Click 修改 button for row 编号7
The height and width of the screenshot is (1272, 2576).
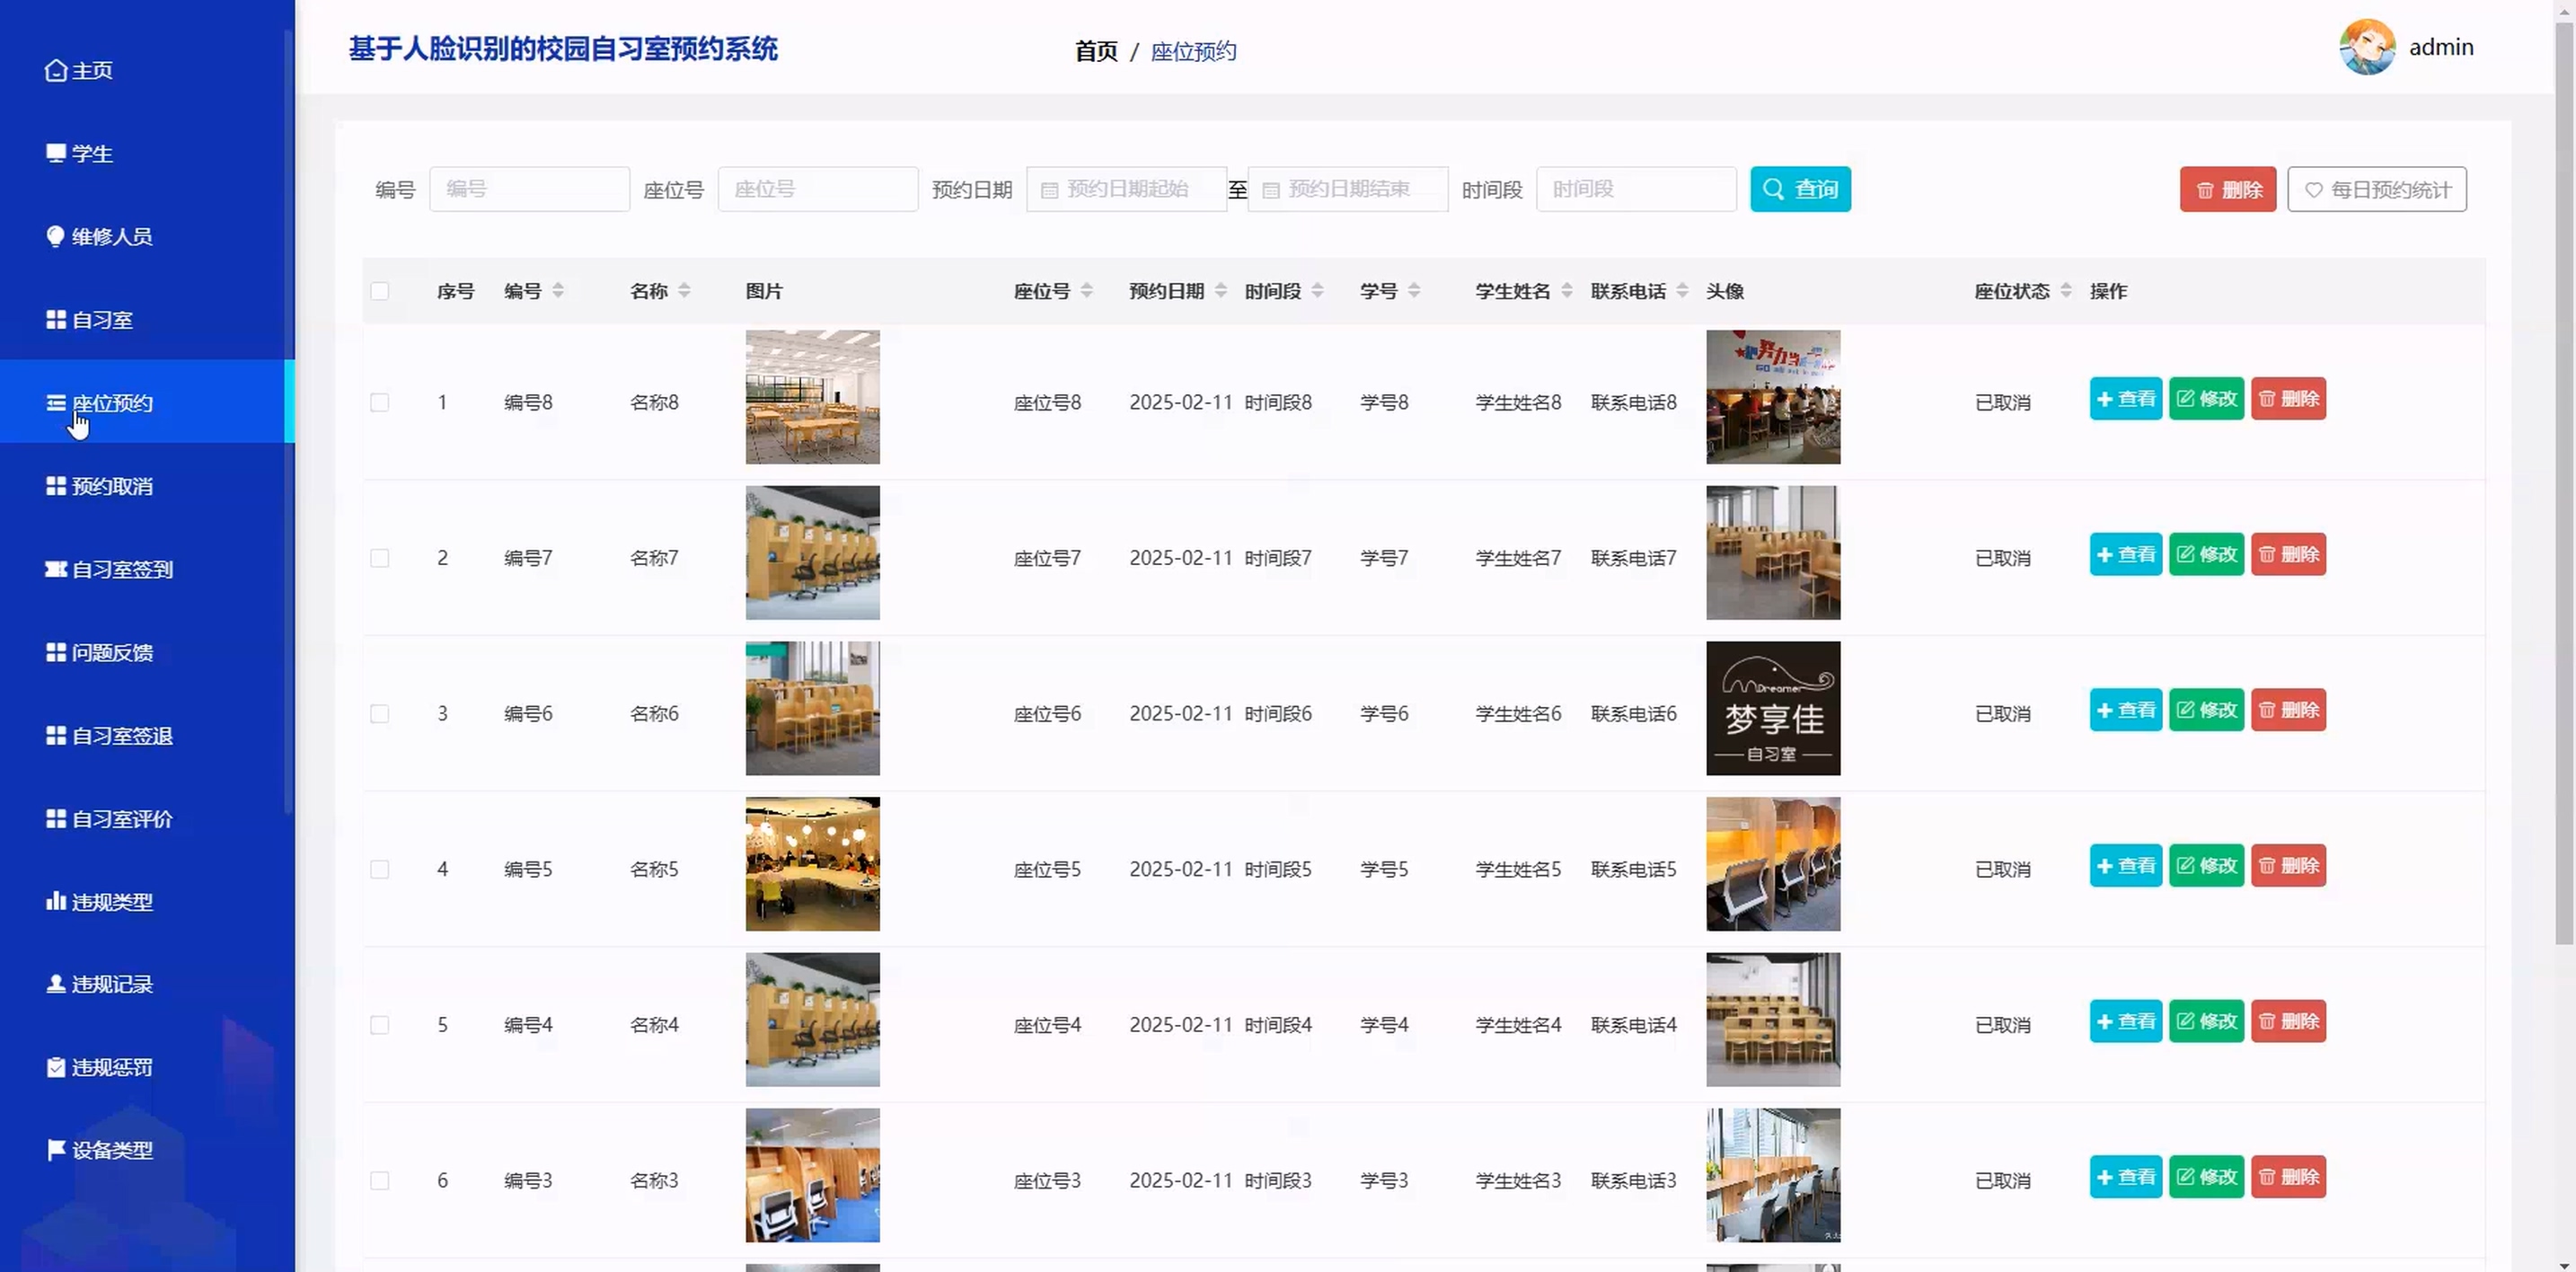pos(2206,554)
